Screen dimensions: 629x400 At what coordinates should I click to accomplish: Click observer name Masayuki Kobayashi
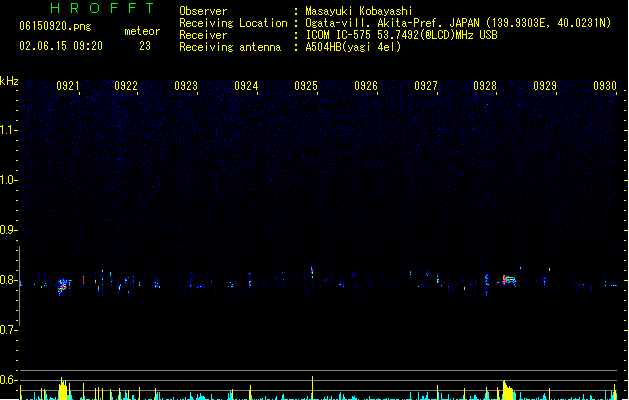coord(359,11)
